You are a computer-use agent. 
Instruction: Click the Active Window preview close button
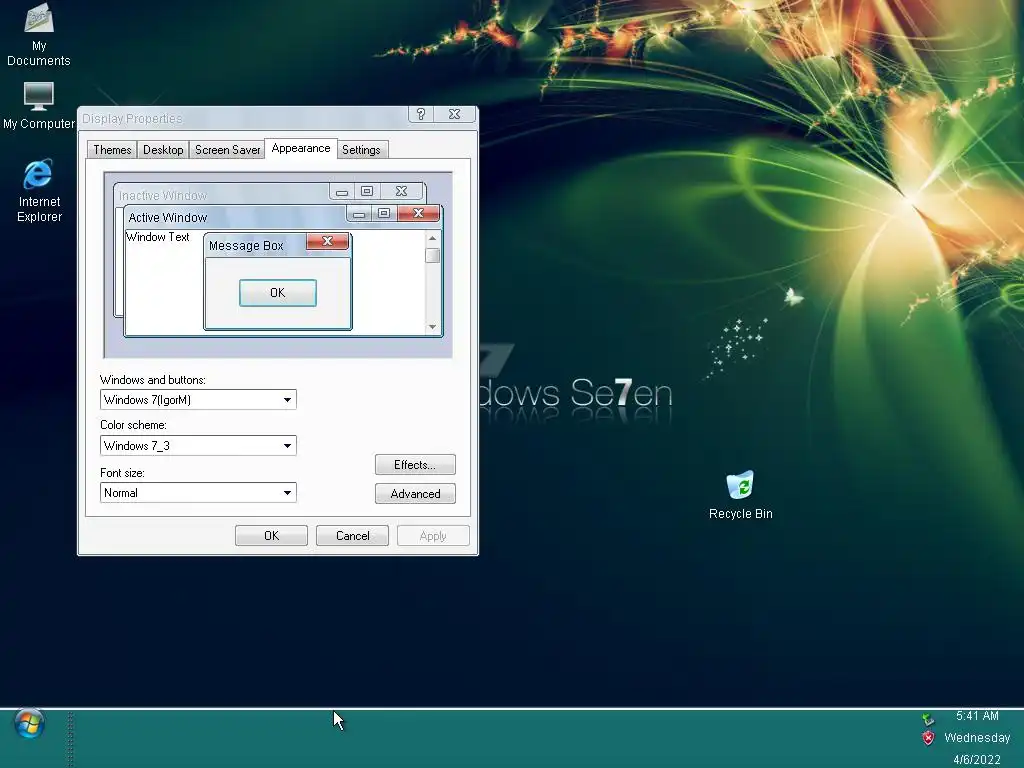click(x=419, y=214)
